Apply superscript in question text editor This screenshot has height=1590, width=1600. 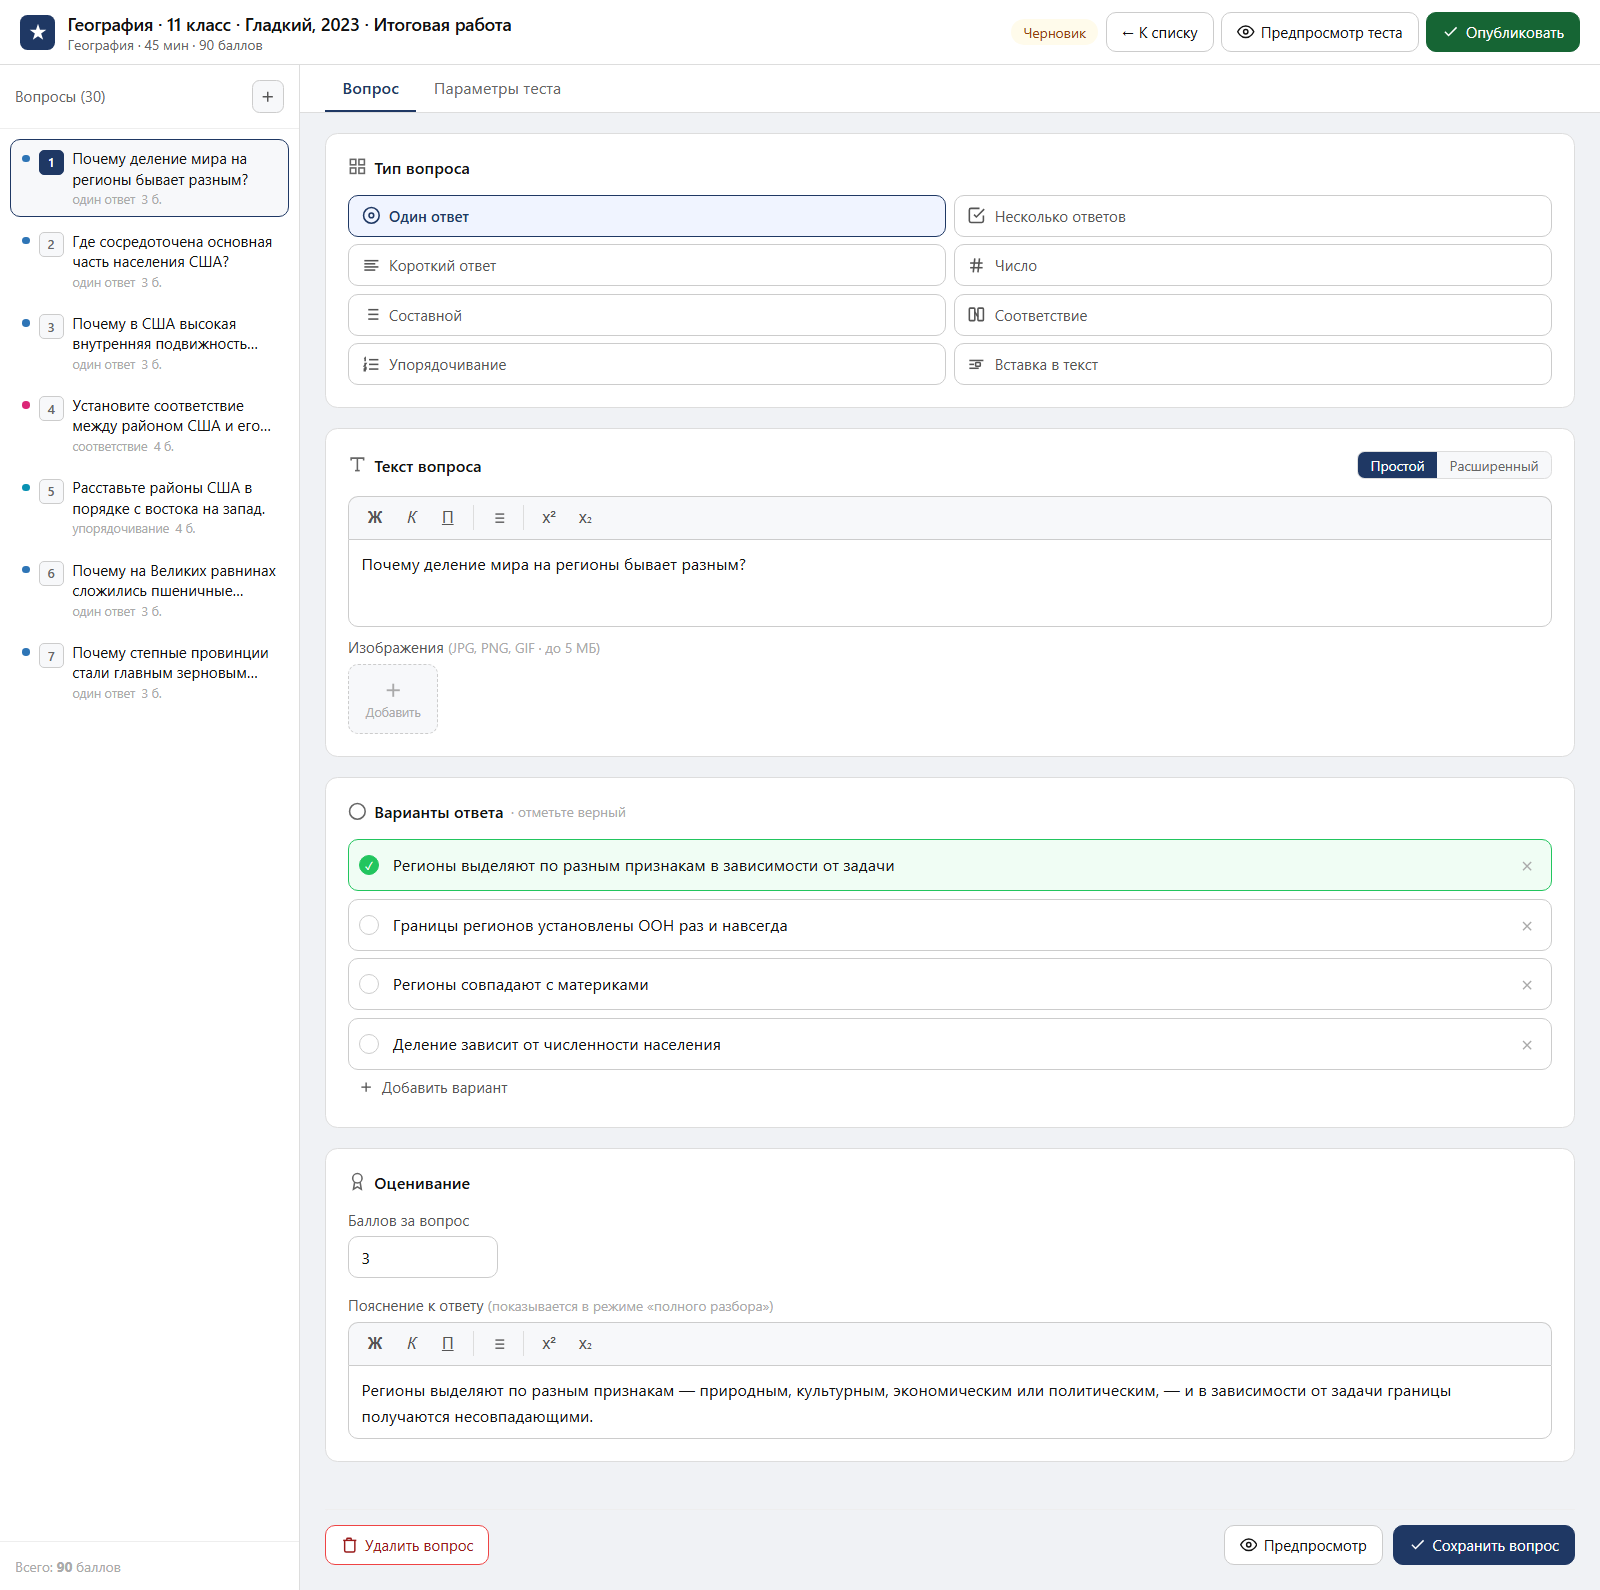click(549, 518)
